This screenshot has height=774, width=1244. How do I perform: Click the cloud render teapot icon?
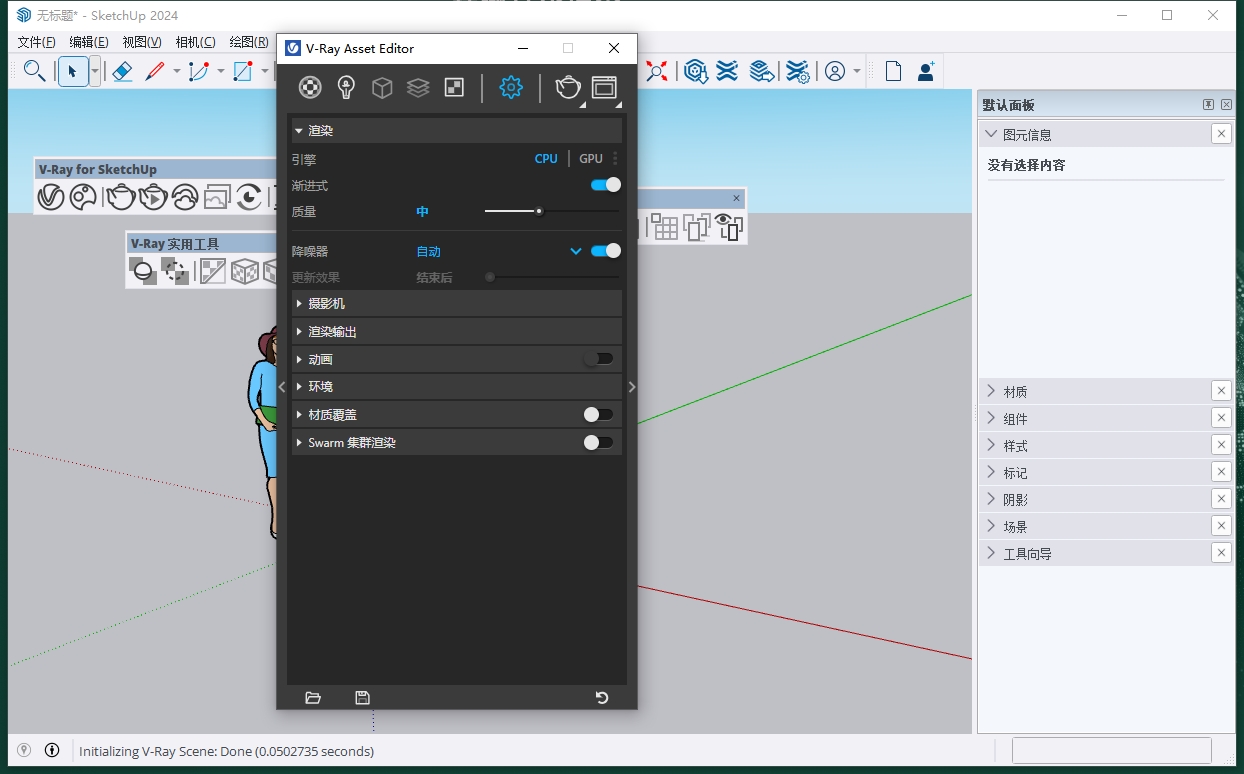185,197
